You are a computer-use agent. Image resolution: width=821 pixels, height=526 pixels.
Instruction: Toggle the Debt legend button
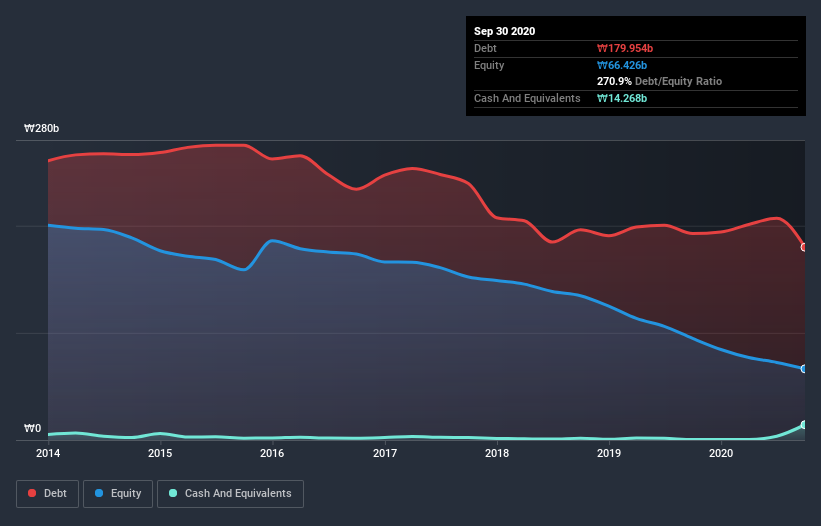coord(47,494)
